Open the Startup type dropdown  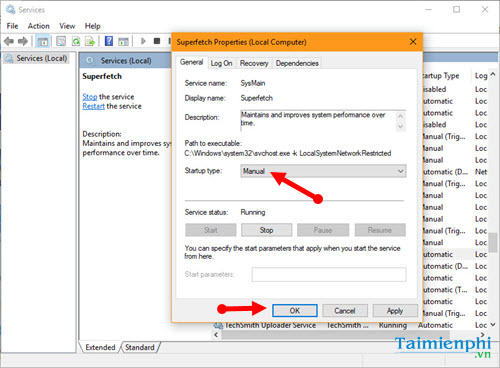323,171
